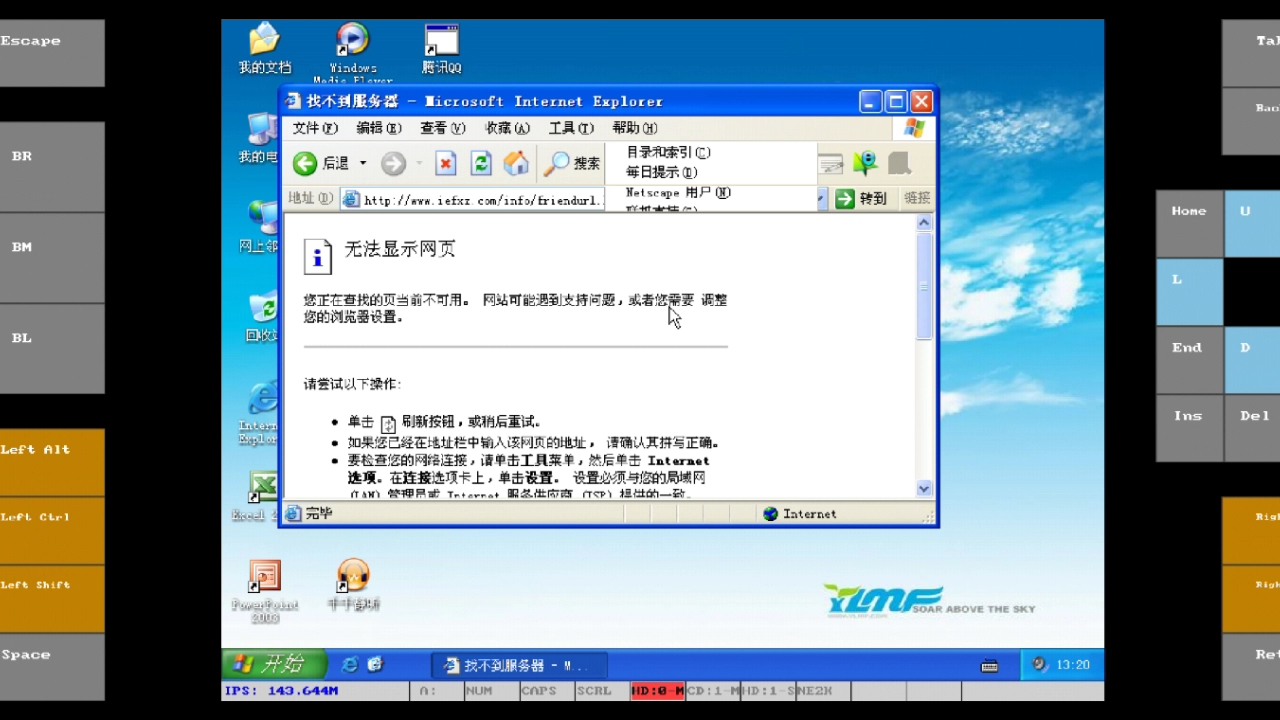The image size is (1280, 720).
Task: Click the CAPS indicator in the emulator status bar
Action: [x=538, y=691]
